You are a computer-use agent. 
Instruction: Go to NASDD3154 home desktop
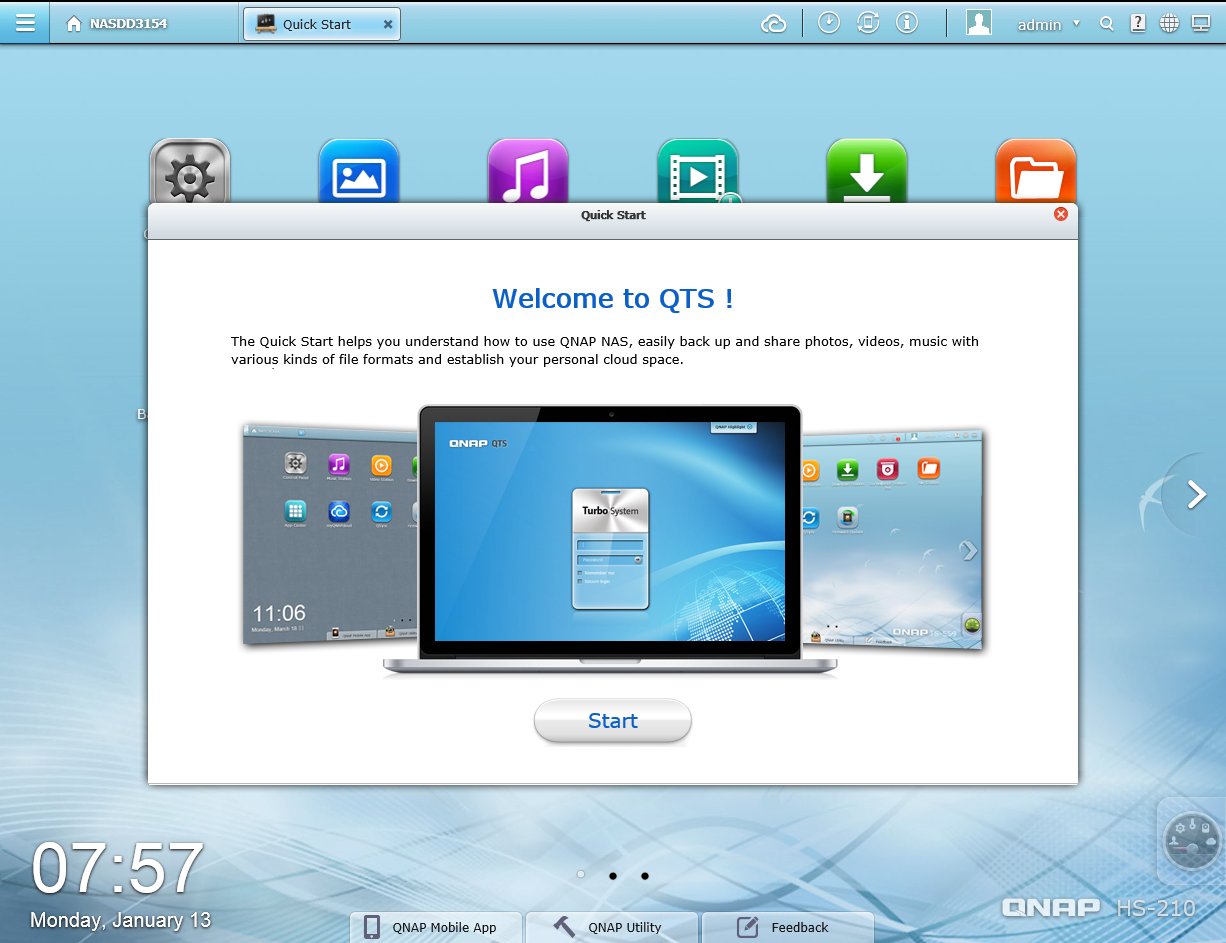tap(117, 24)
